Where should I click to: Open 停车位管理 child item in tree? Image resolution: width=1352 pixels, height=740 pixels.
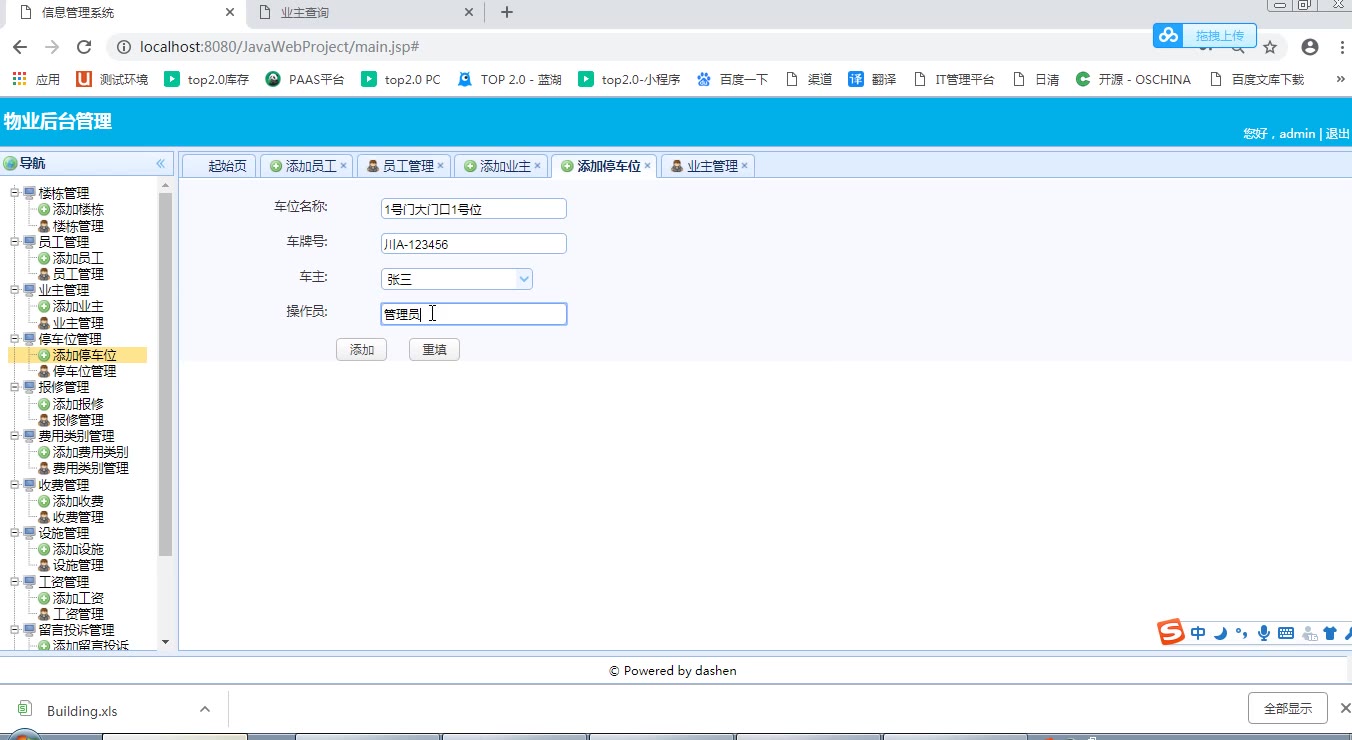84,371
